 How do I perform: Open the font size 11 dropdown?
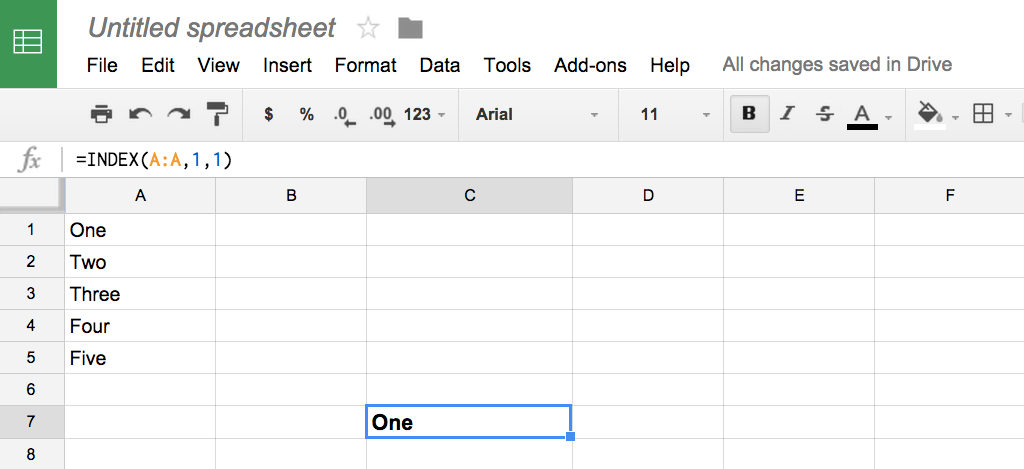pyautogui.click(x=675, y=115)
